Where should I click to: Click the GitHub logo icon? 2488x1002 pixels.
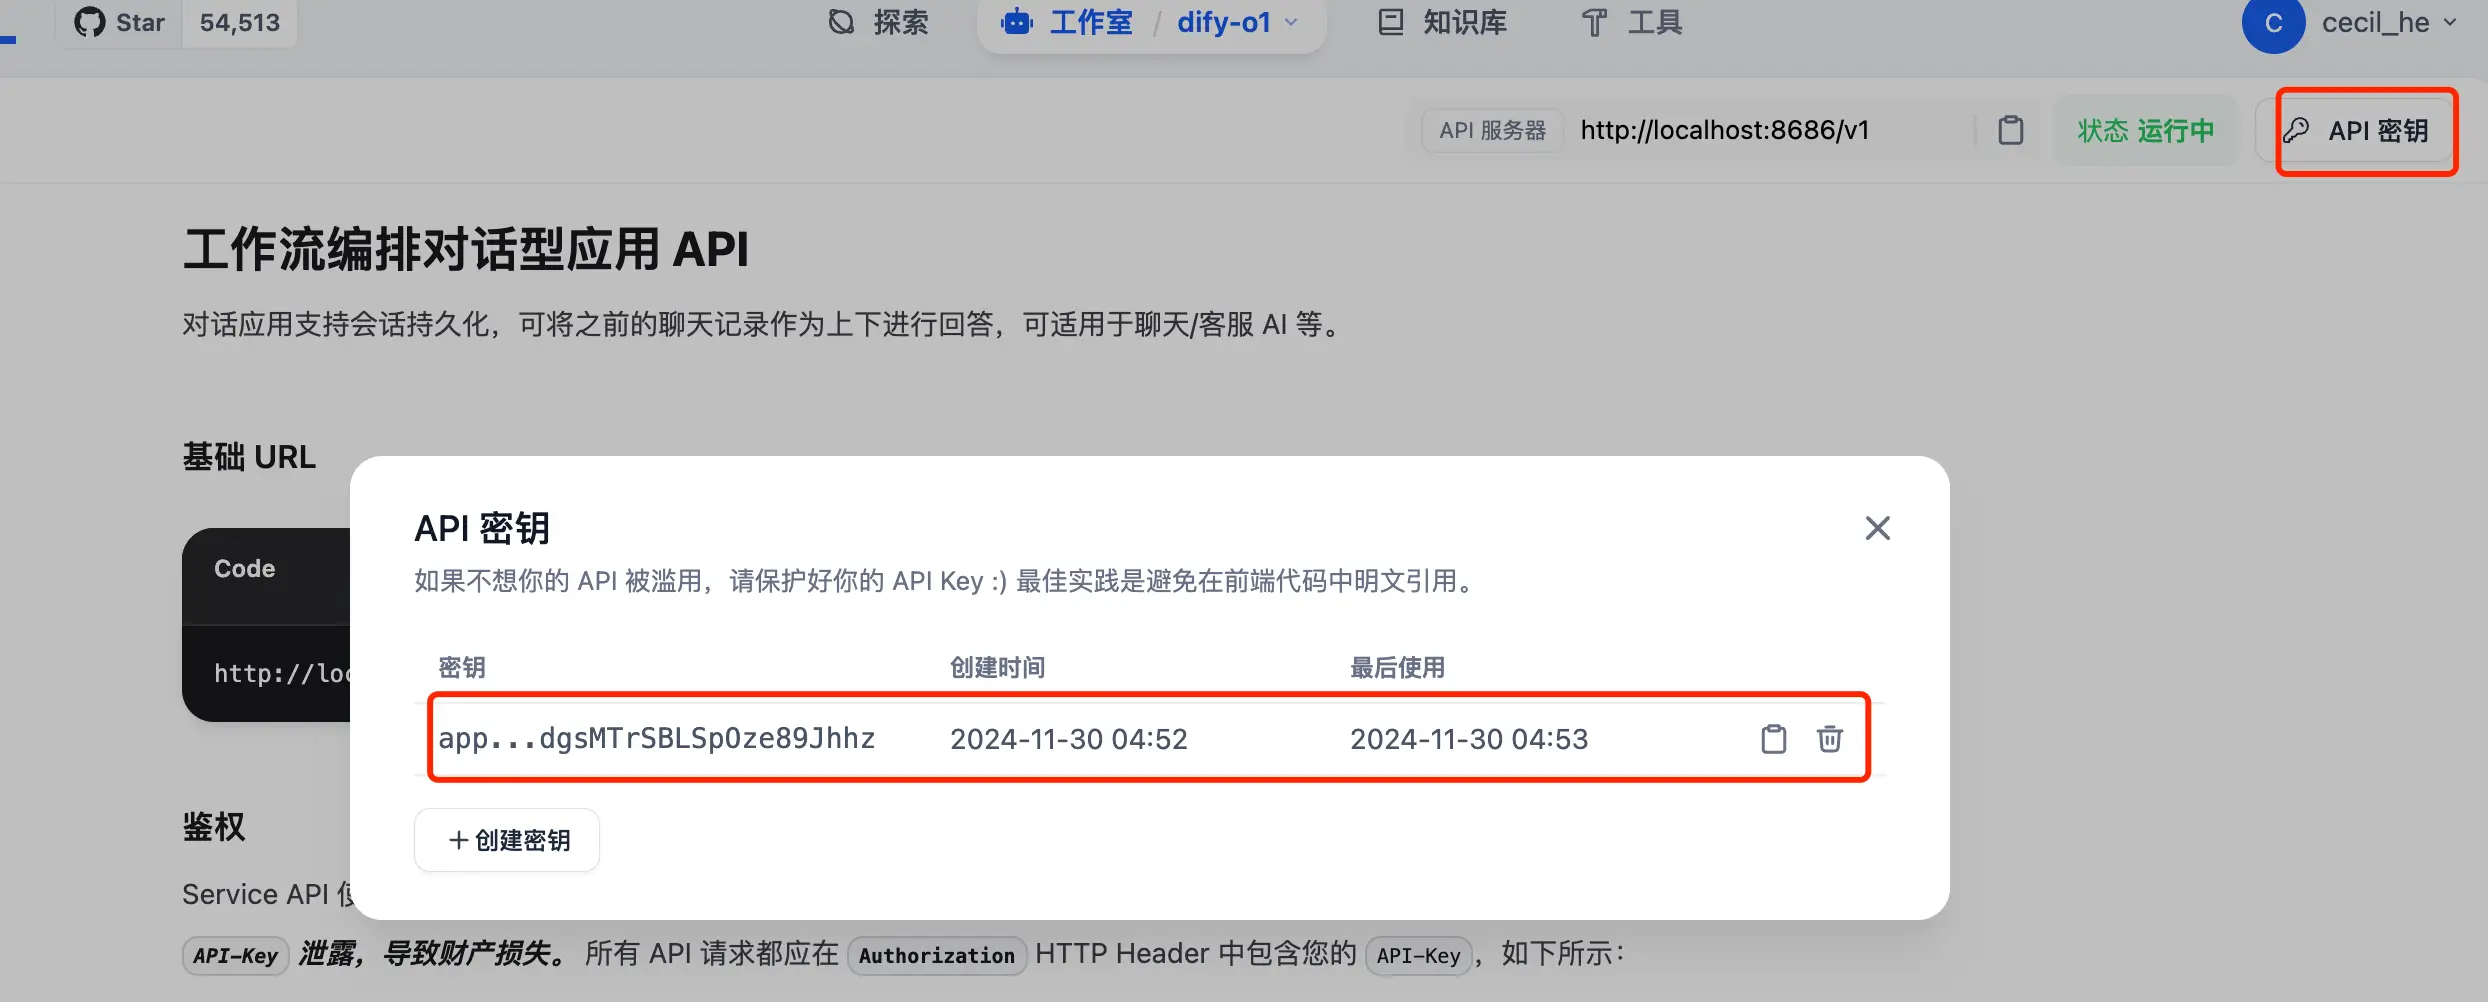point(89,22)
